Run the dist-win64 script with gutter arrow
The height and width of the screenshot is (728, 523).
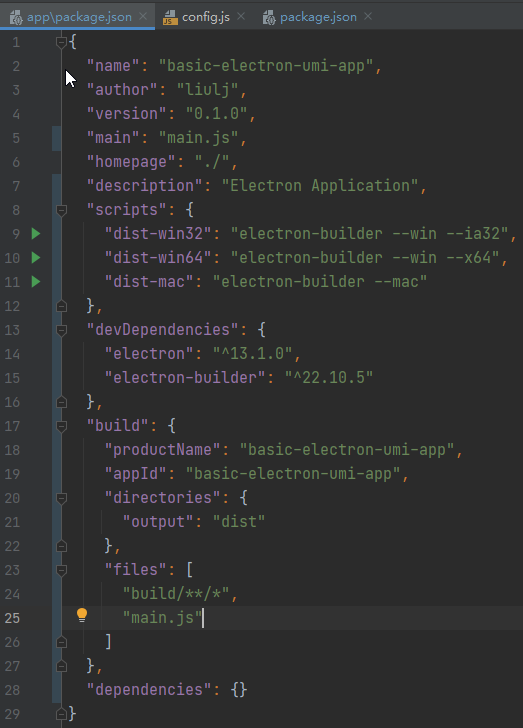[36, 258]
